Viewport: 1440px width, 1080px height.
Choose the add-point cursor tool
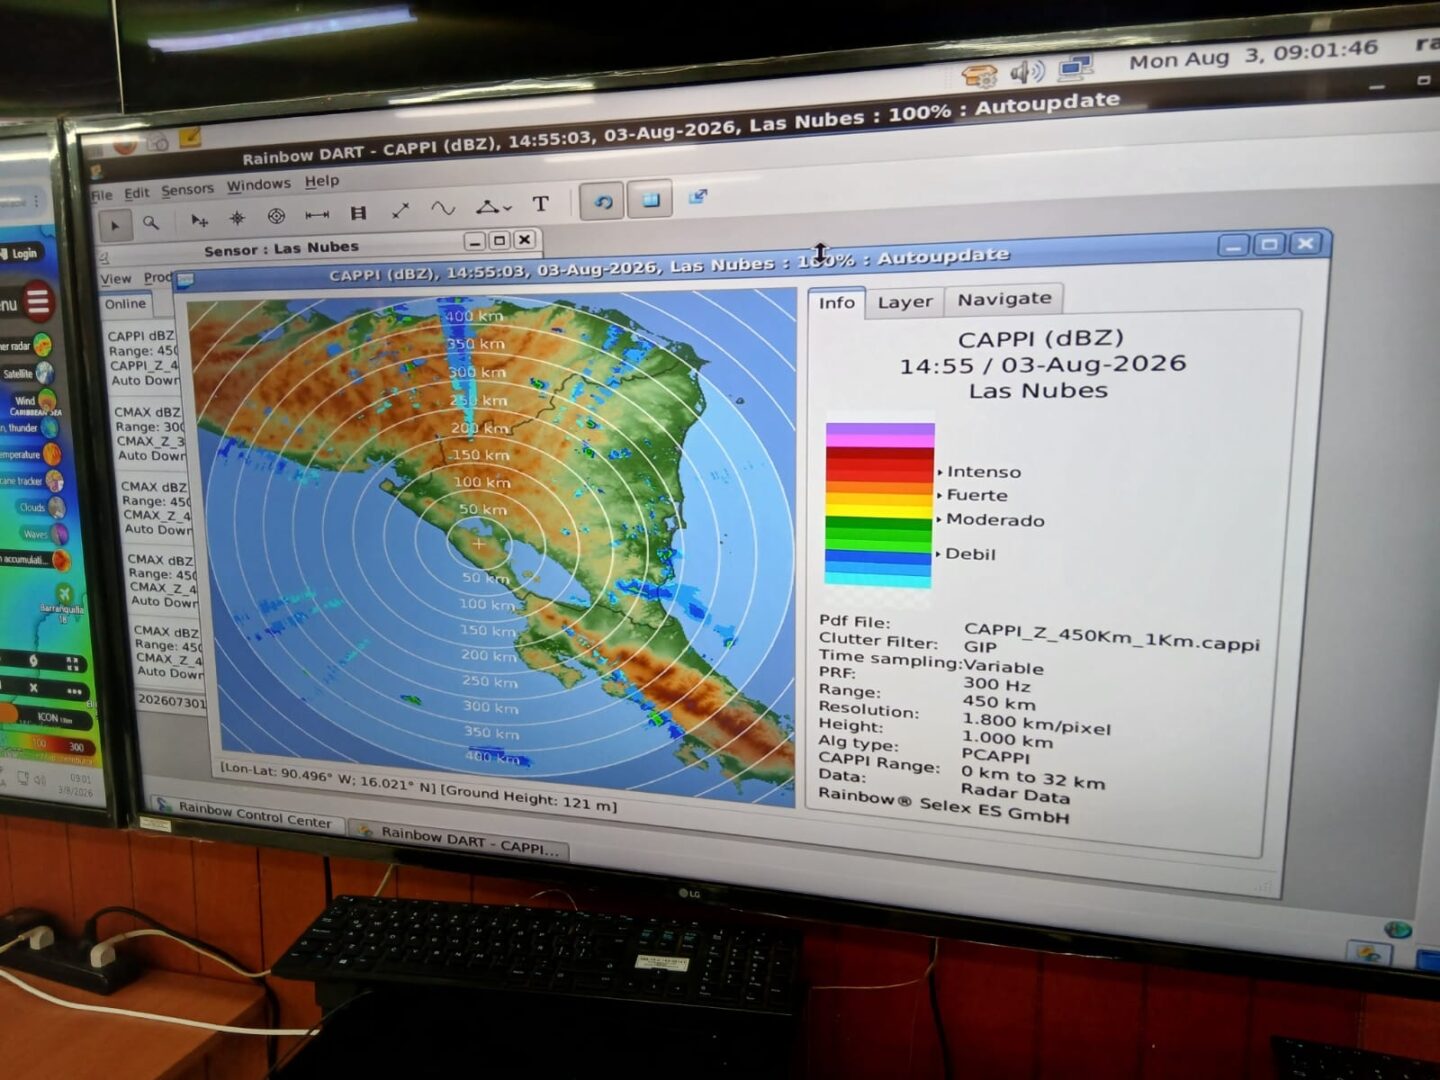coord(199,220)
